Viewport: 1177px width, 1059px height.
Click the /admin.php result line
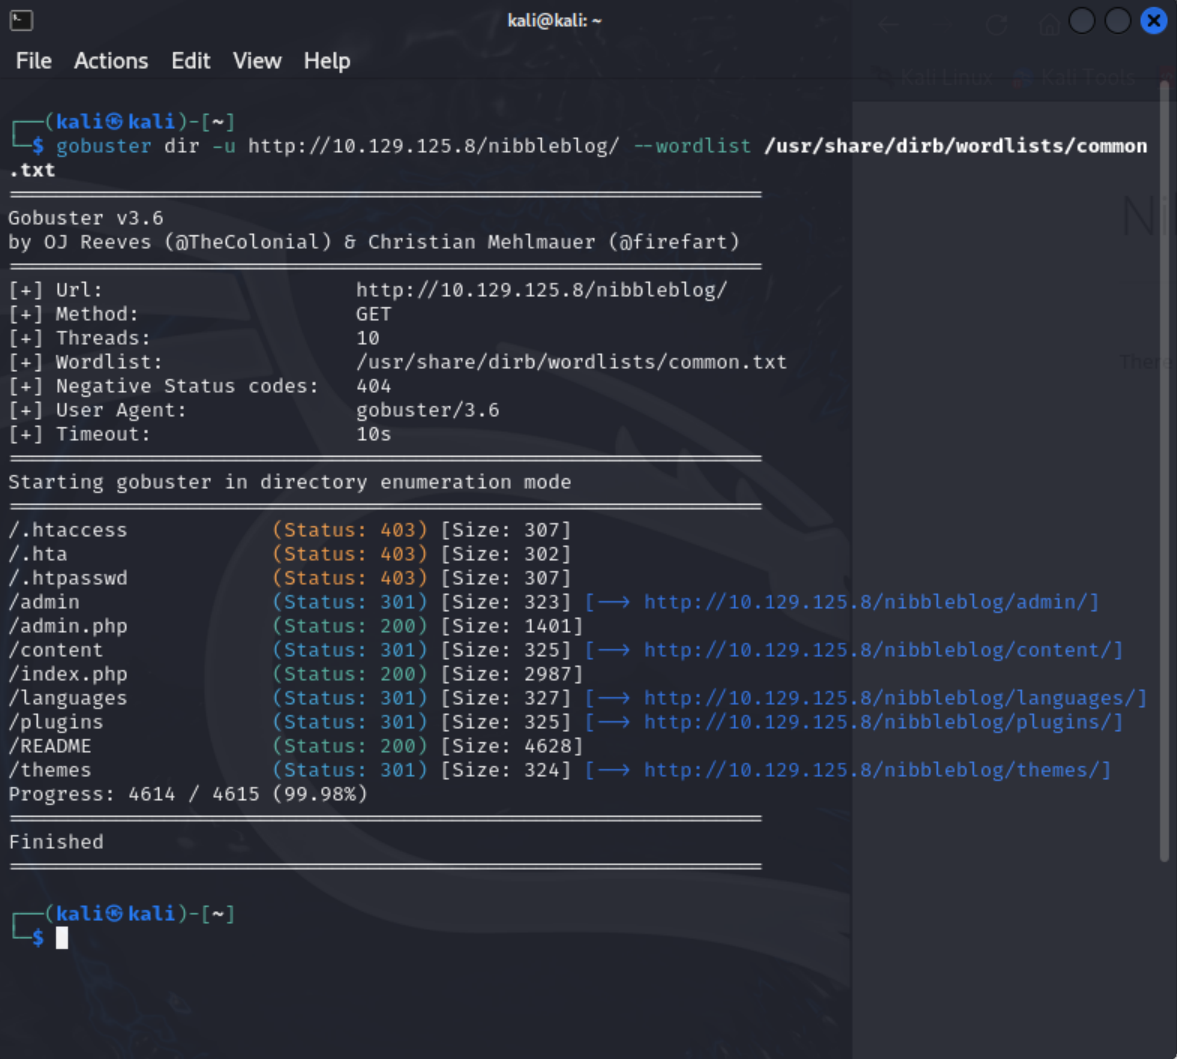68,626
